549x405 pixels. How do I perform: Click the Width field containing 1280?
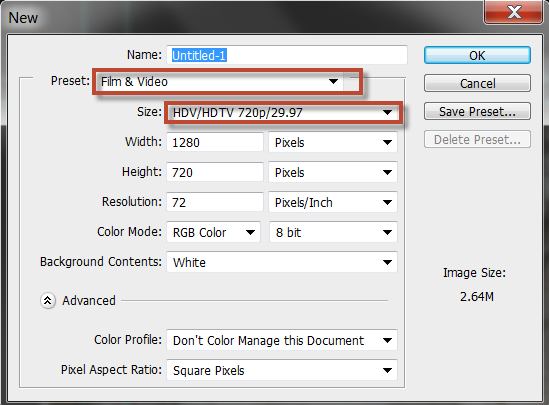[x=215, y=142]
